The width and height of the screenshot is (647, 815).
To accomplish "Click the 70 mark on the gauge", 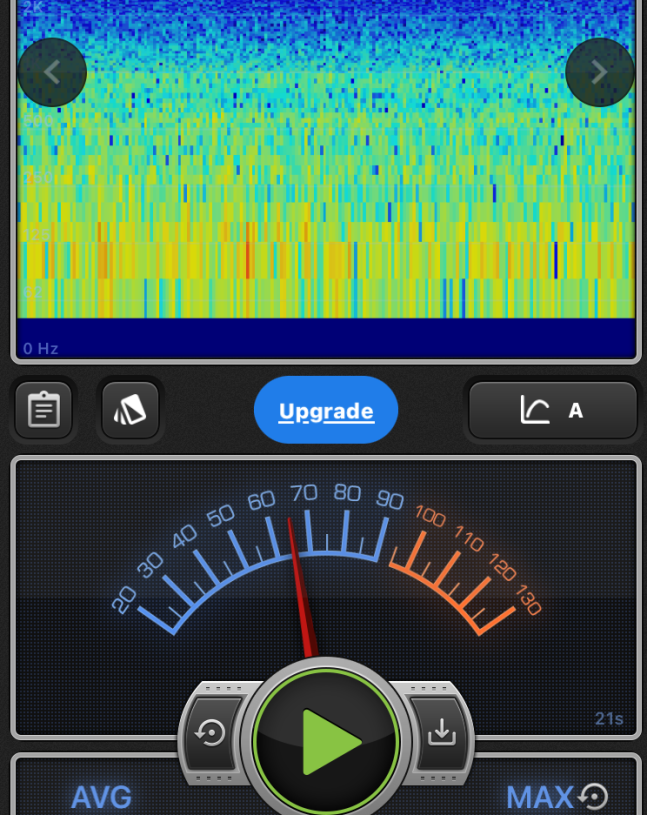I will (x=304, y=493).
